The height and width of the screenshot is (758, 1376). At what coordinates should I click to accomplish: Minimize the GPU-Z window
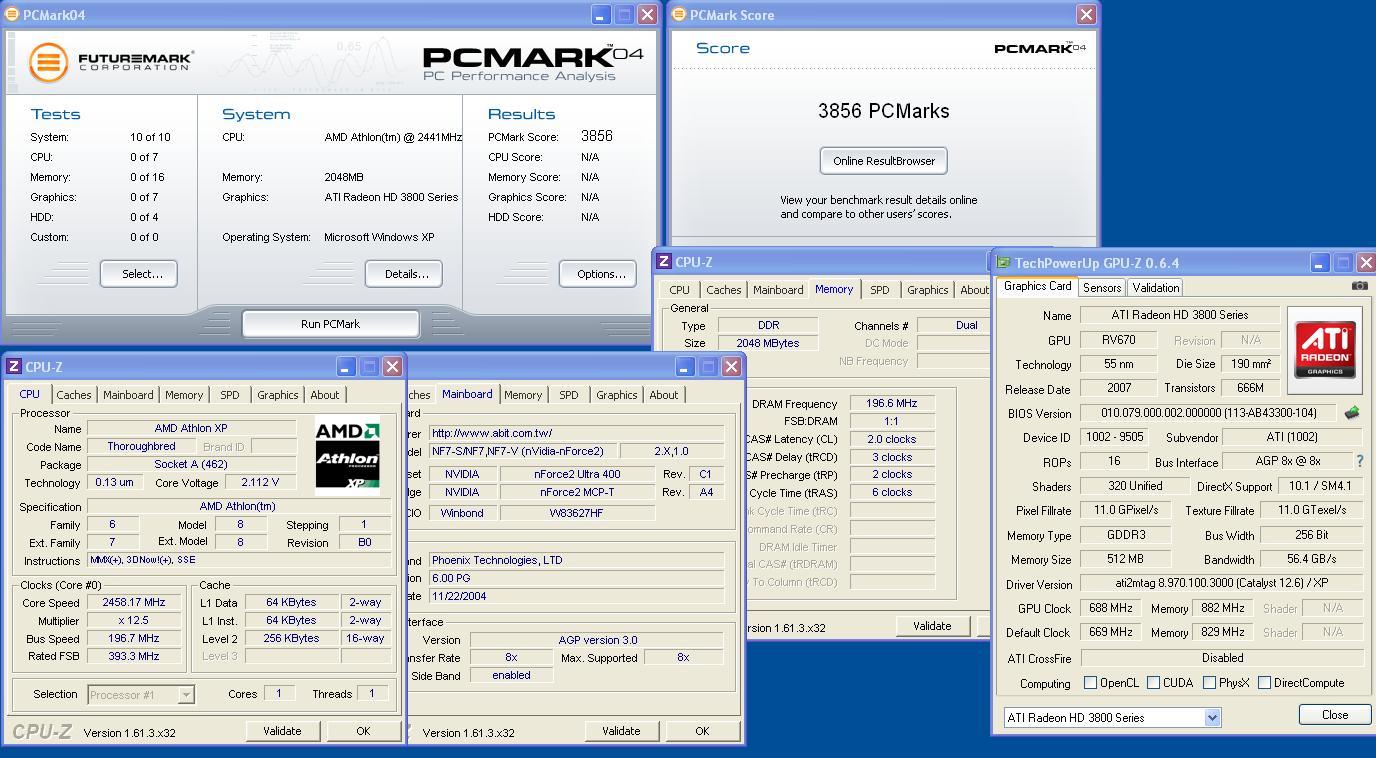1320,263
